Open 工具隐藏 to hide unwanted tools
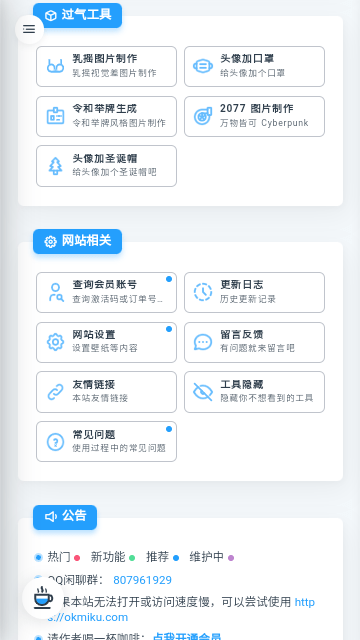This screenshot has width=360, height=640. tap(254, 392)
